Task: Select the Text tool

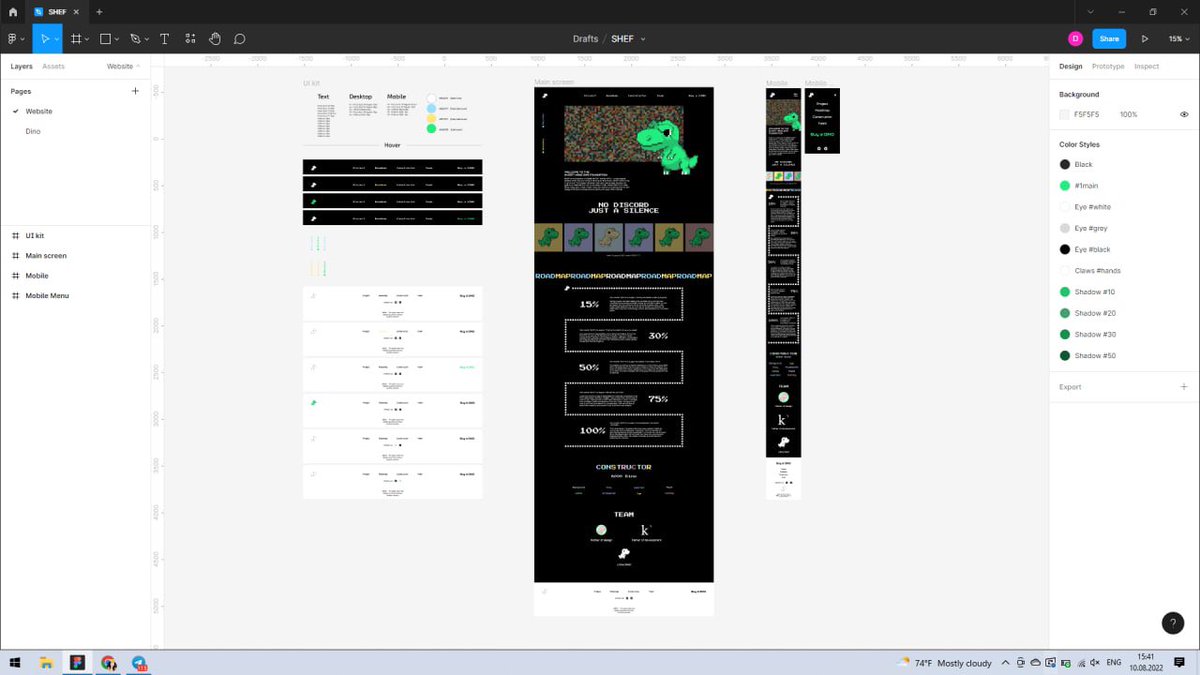Action: [164, 38]
